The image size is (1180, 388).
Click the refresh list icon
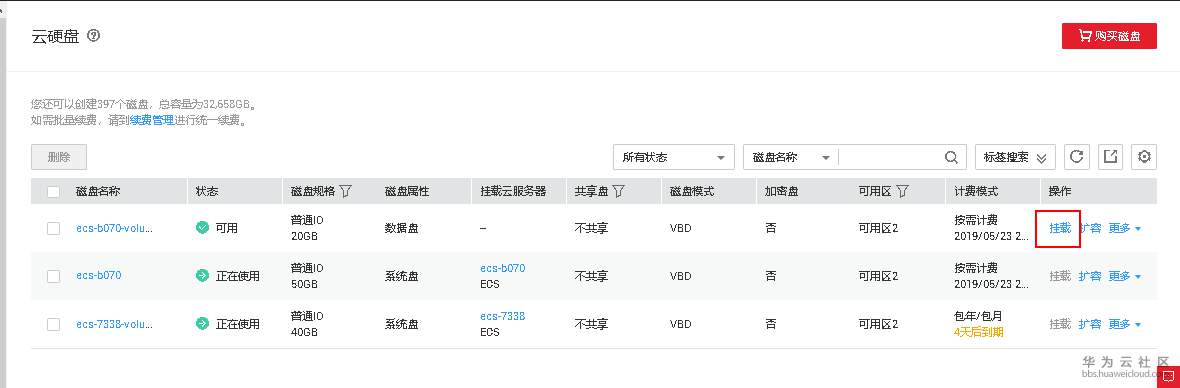1076,156
